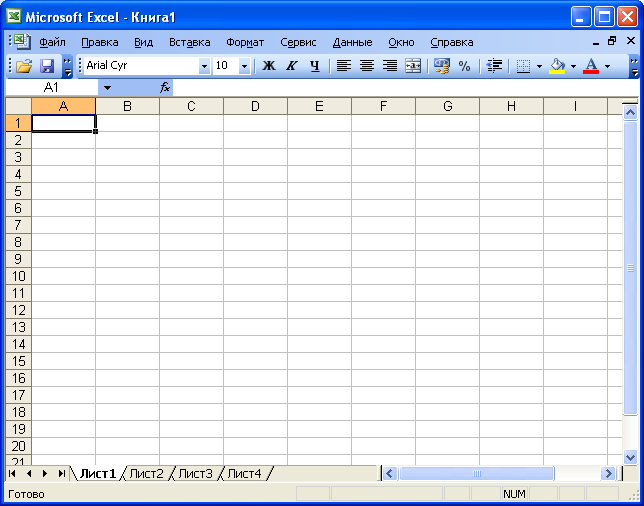Click the Excel icon in the title bar
644x506 pixels.
14,17
